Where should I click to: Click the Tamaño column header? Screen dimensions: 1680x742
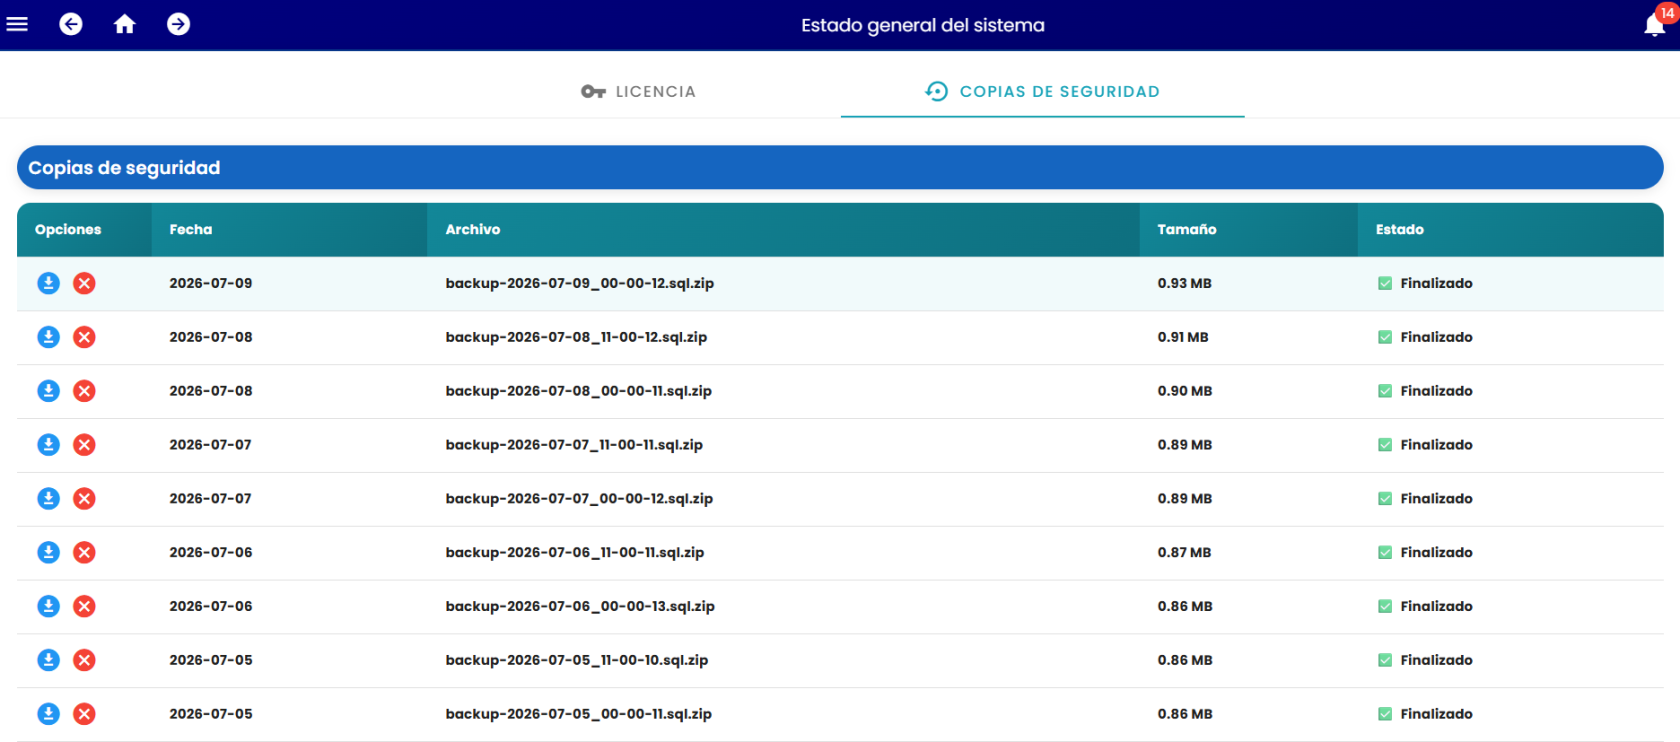tap(1187, 229)
